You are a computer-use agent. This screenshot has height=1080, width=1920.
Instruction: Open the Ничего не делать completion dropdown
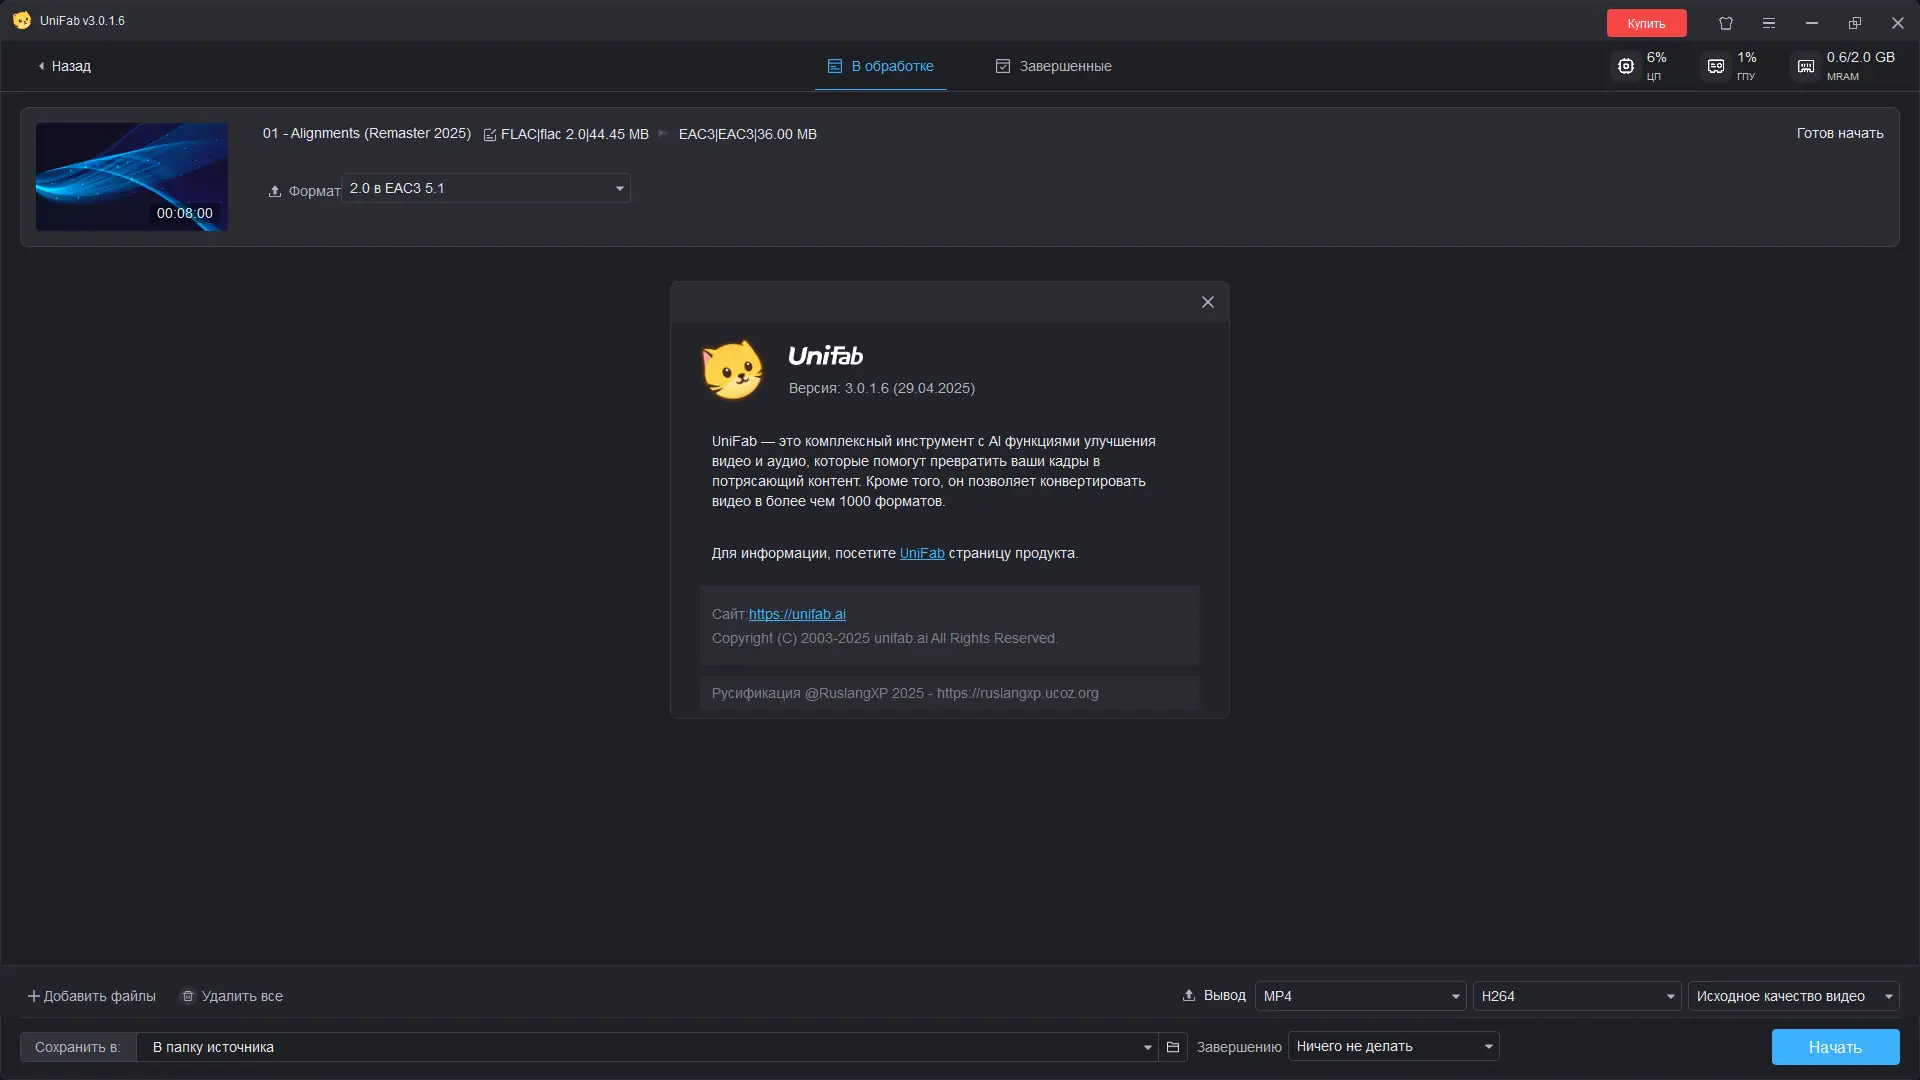coord(1393,1046)
